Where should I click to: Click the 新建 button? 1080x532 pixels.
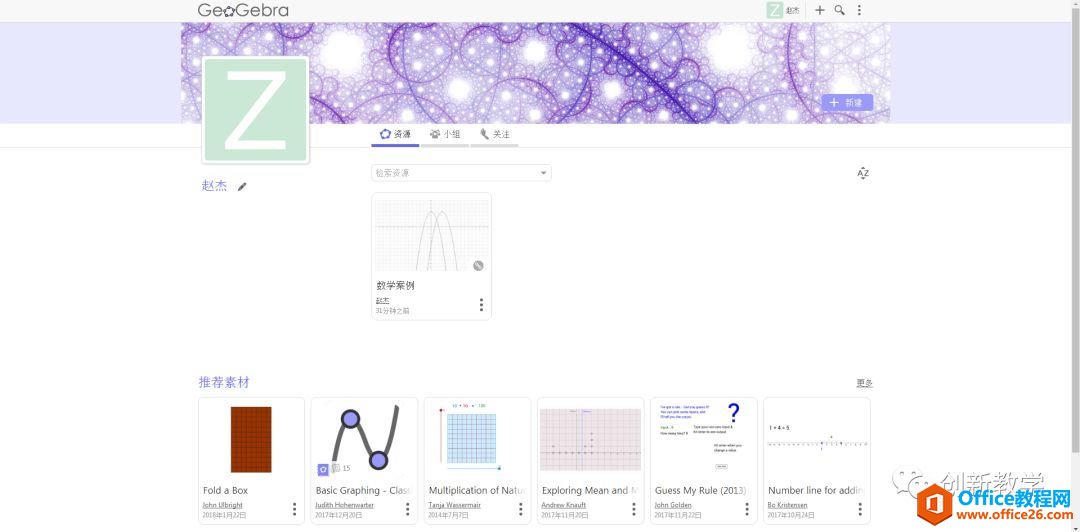[x=846, y=102]
